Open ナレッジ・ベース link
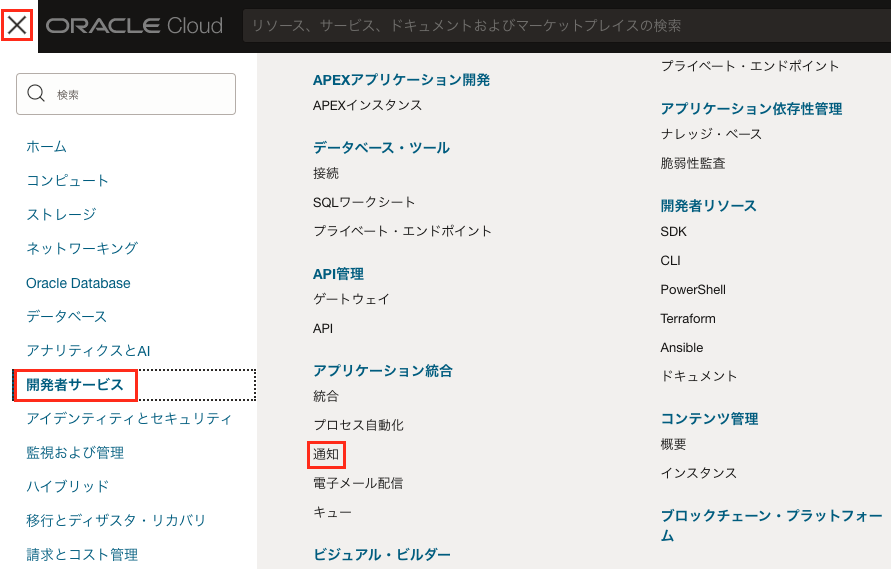891x569 pixels. pos(711,134)
